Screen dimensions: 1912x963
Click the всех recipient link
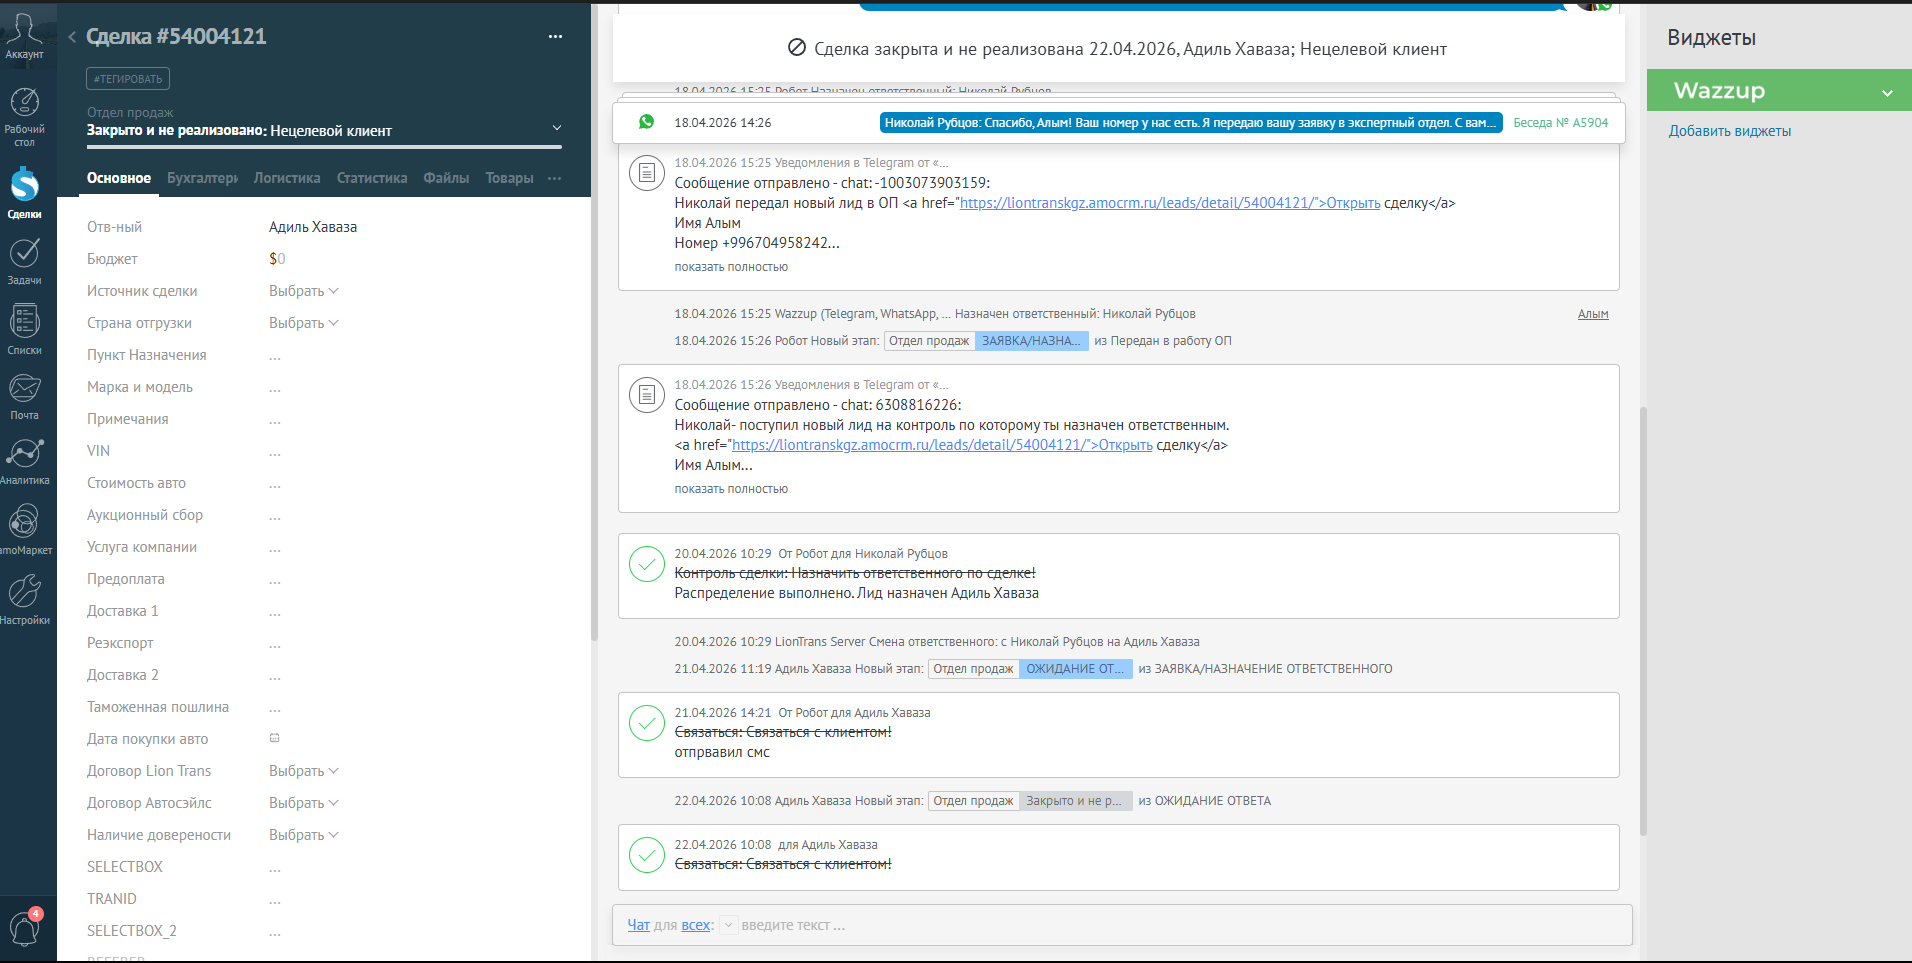pos(695,925)
